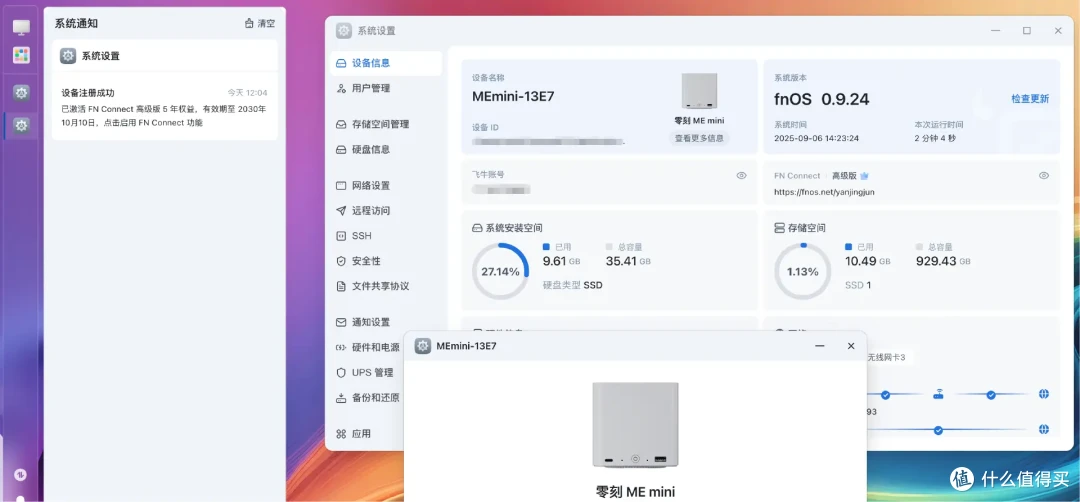Open 存储空间管理 in the sidebar
The image size is (1080, 502).
pyautogui.click(x=386, y=125)
